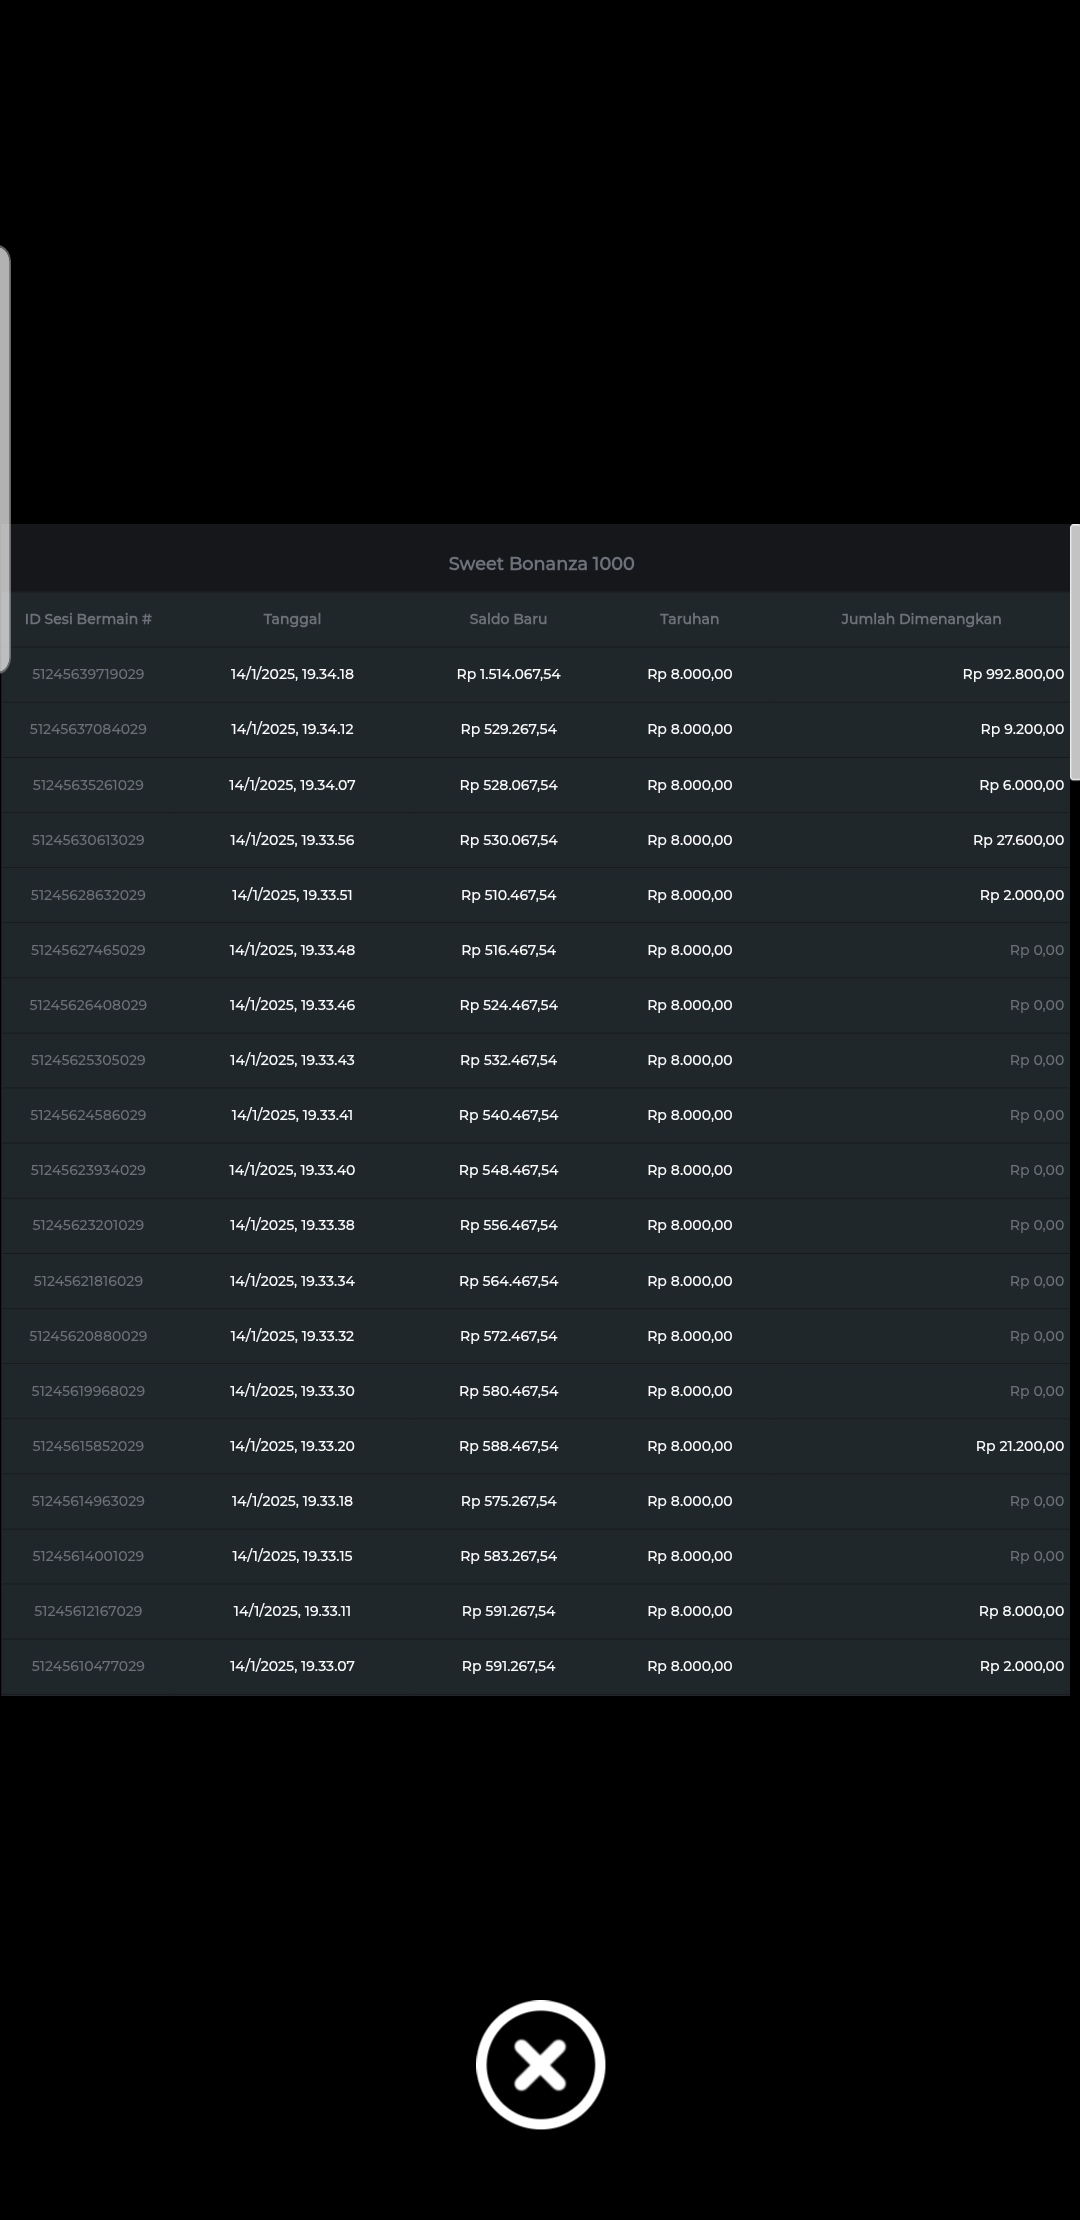Click the balance Rp 528.067,54

[508, 785]
